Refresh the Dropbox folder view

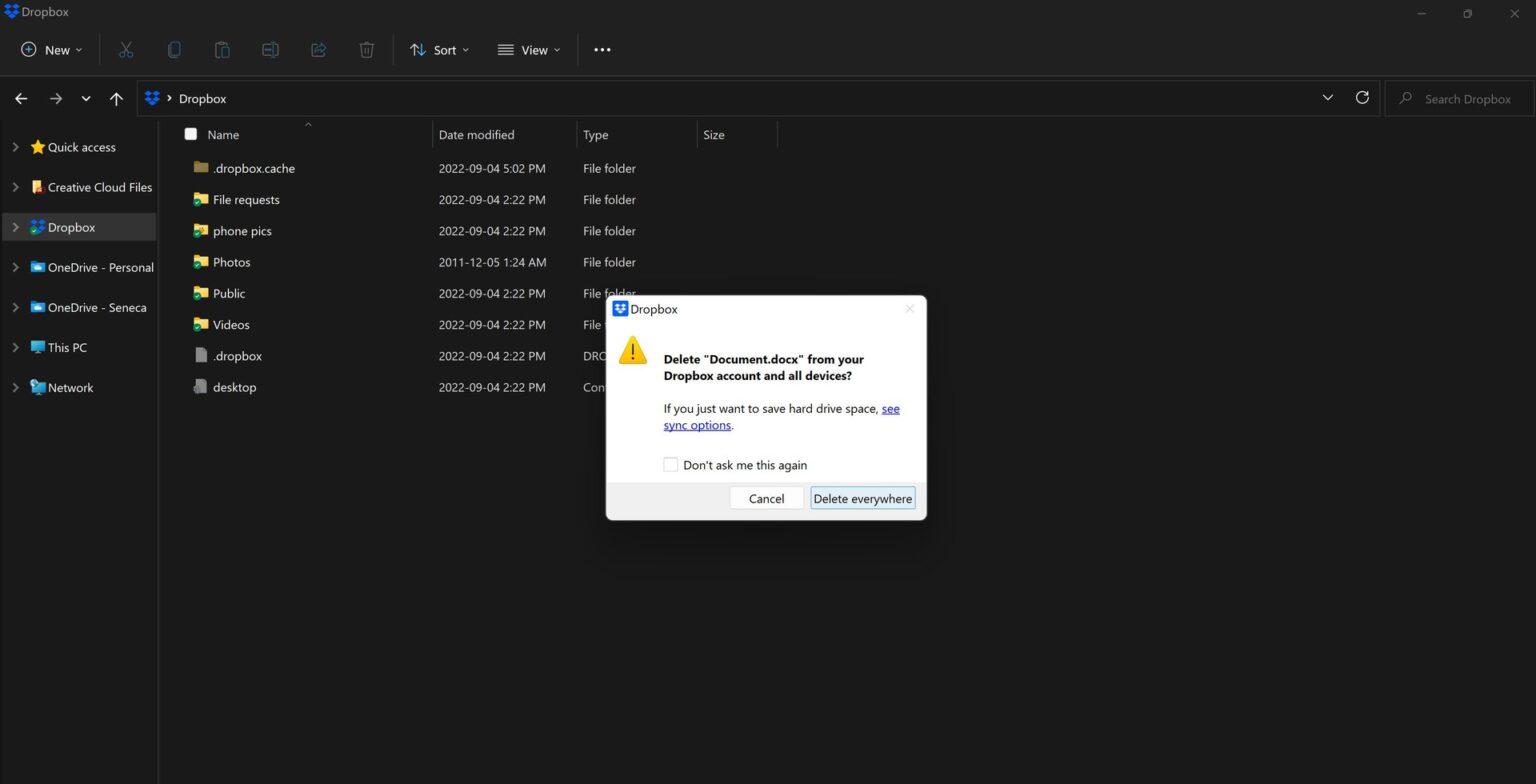click(x=1362, y=98)
